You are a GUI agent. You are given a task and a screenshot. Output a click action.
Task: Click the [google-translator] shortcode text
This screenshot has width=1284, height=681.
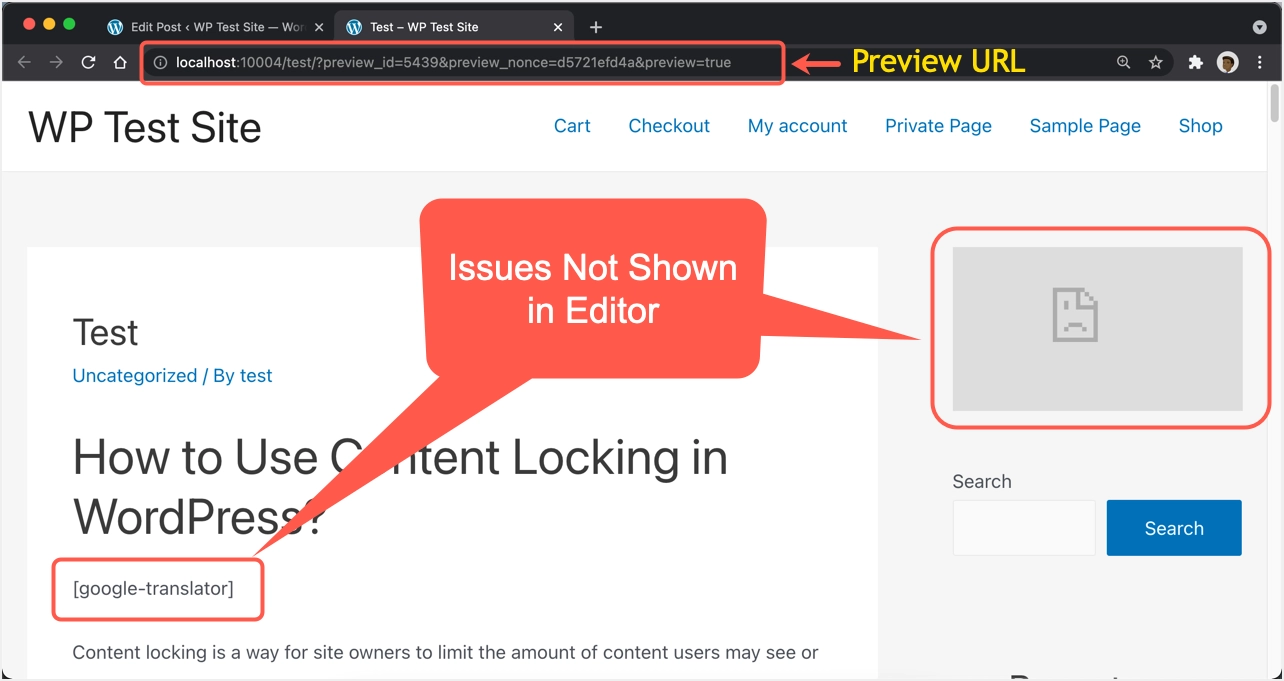(153, 589)
